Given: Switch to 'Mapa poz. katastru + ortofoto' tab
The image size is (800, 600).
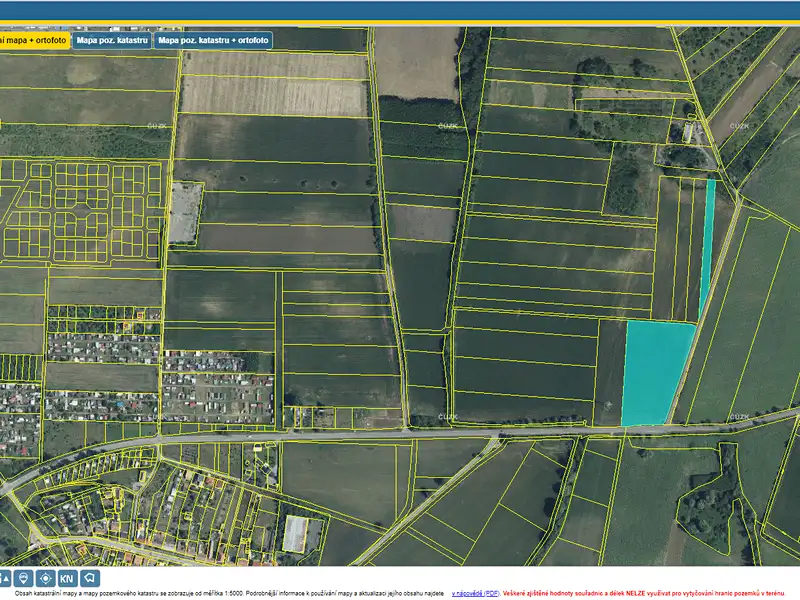Looking at the screenshot, I should [213, 40].
